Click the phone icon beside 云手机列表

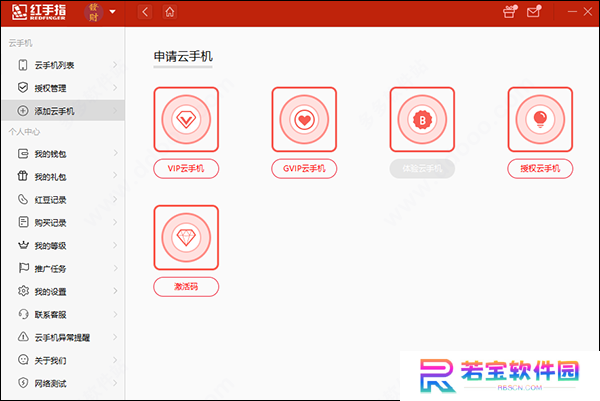(23, 65)
